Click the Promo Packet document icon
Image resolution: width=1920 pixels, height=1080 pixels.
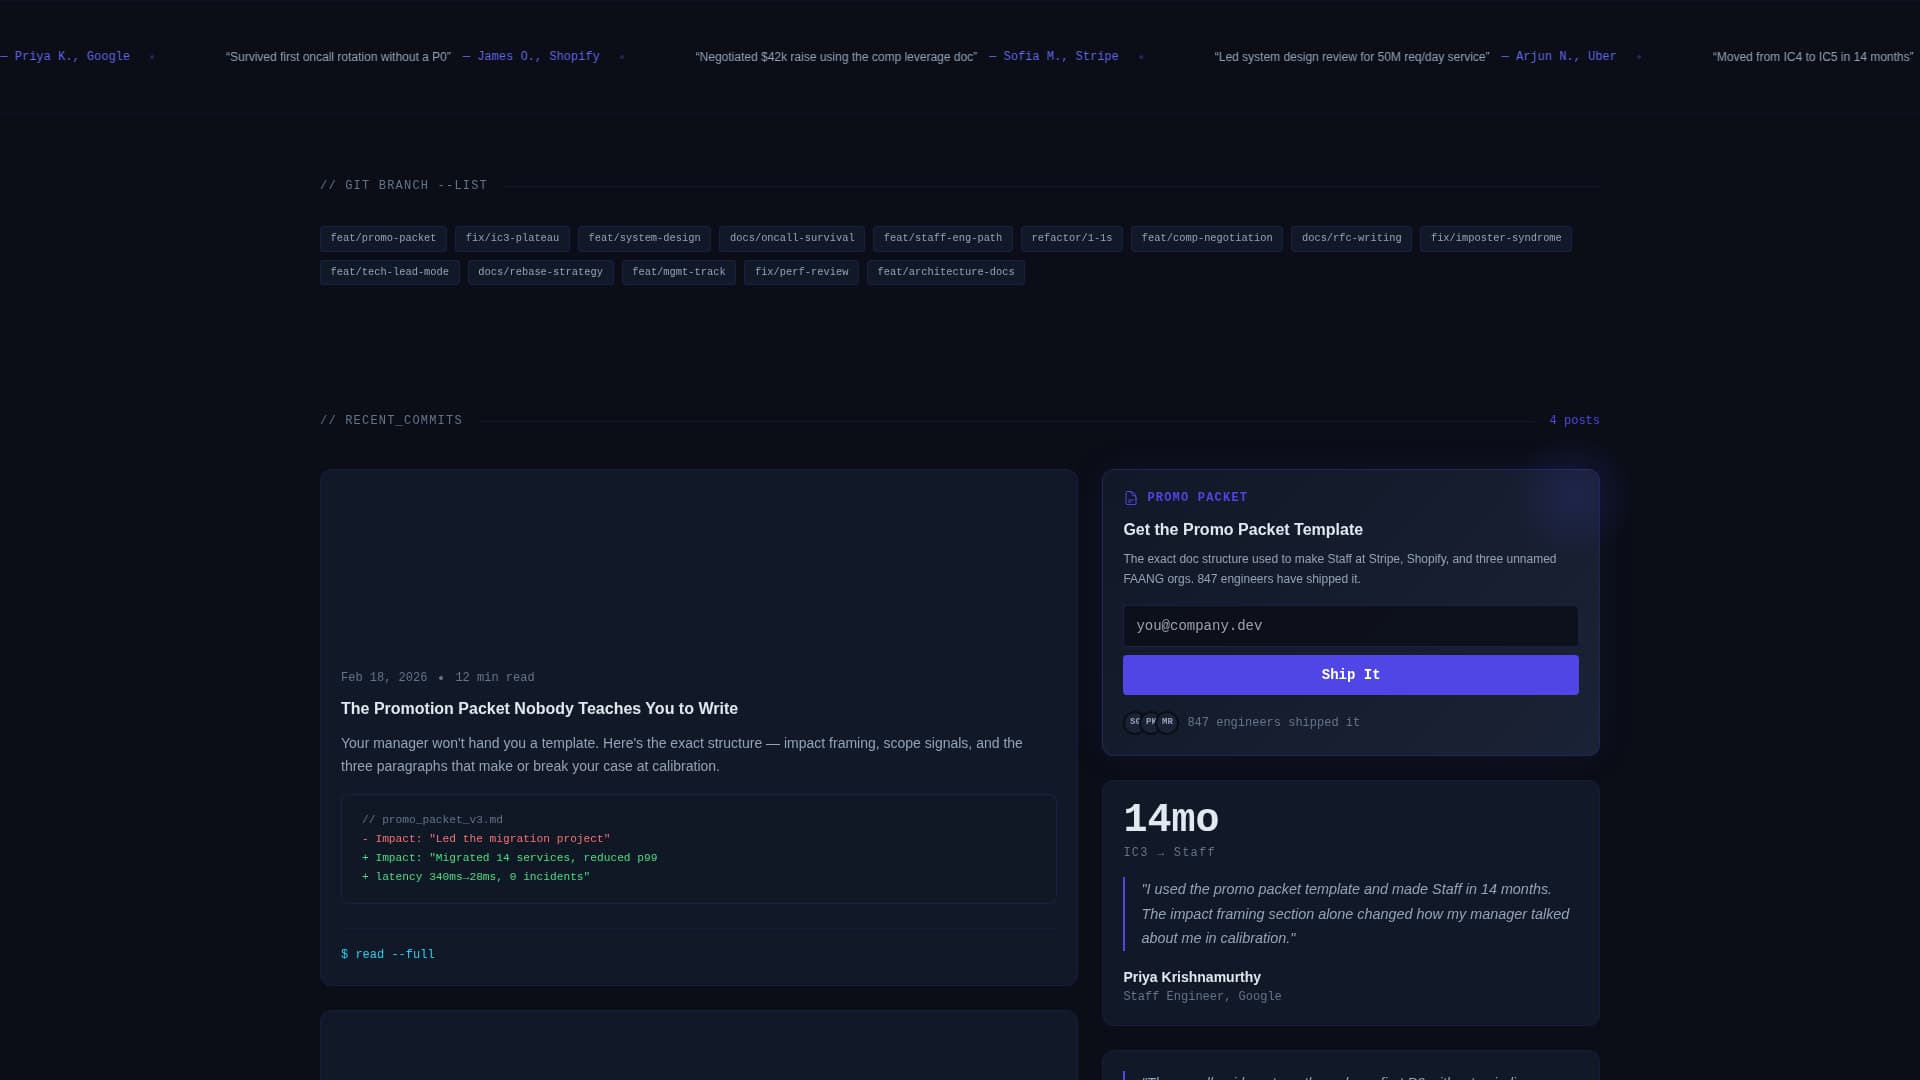pos(1131,498)
